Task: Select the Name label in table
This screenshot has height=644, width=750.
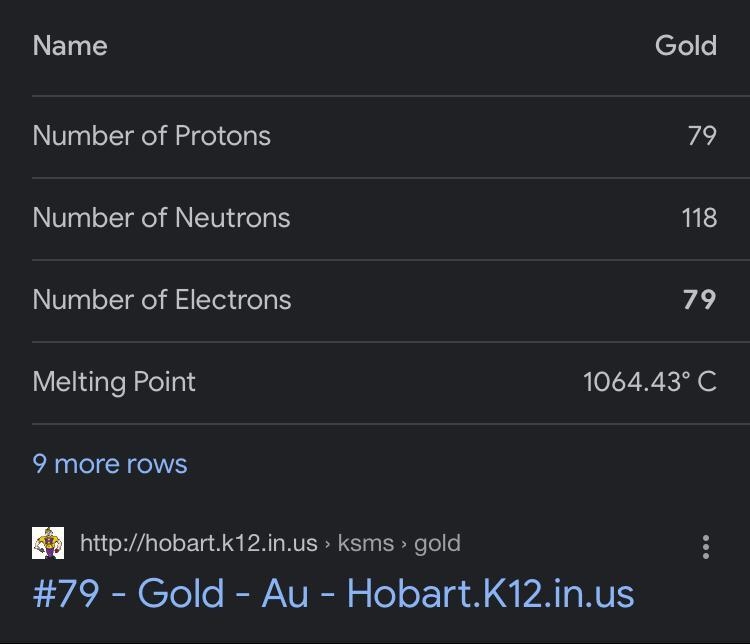Action: 70,46
